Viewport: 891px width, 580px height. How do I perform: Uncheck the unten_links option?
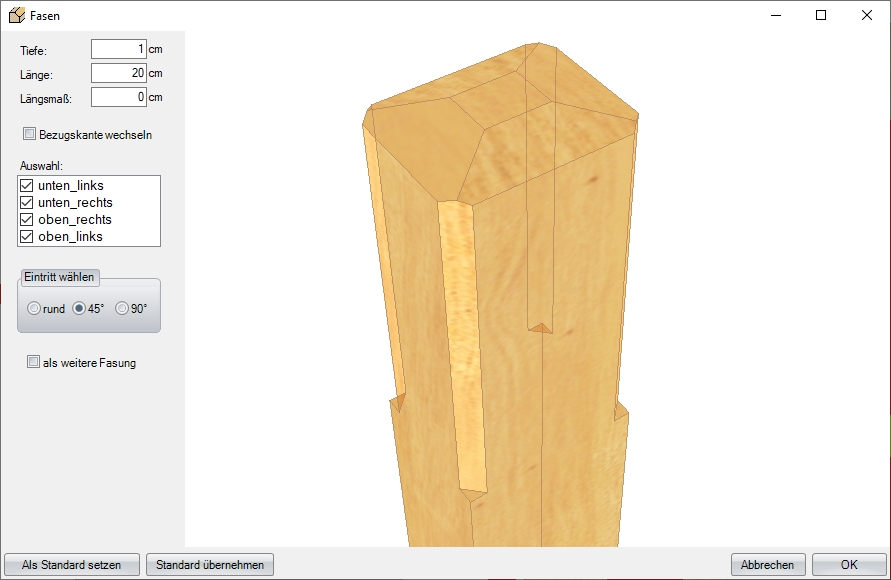click(x=27, y=186)
